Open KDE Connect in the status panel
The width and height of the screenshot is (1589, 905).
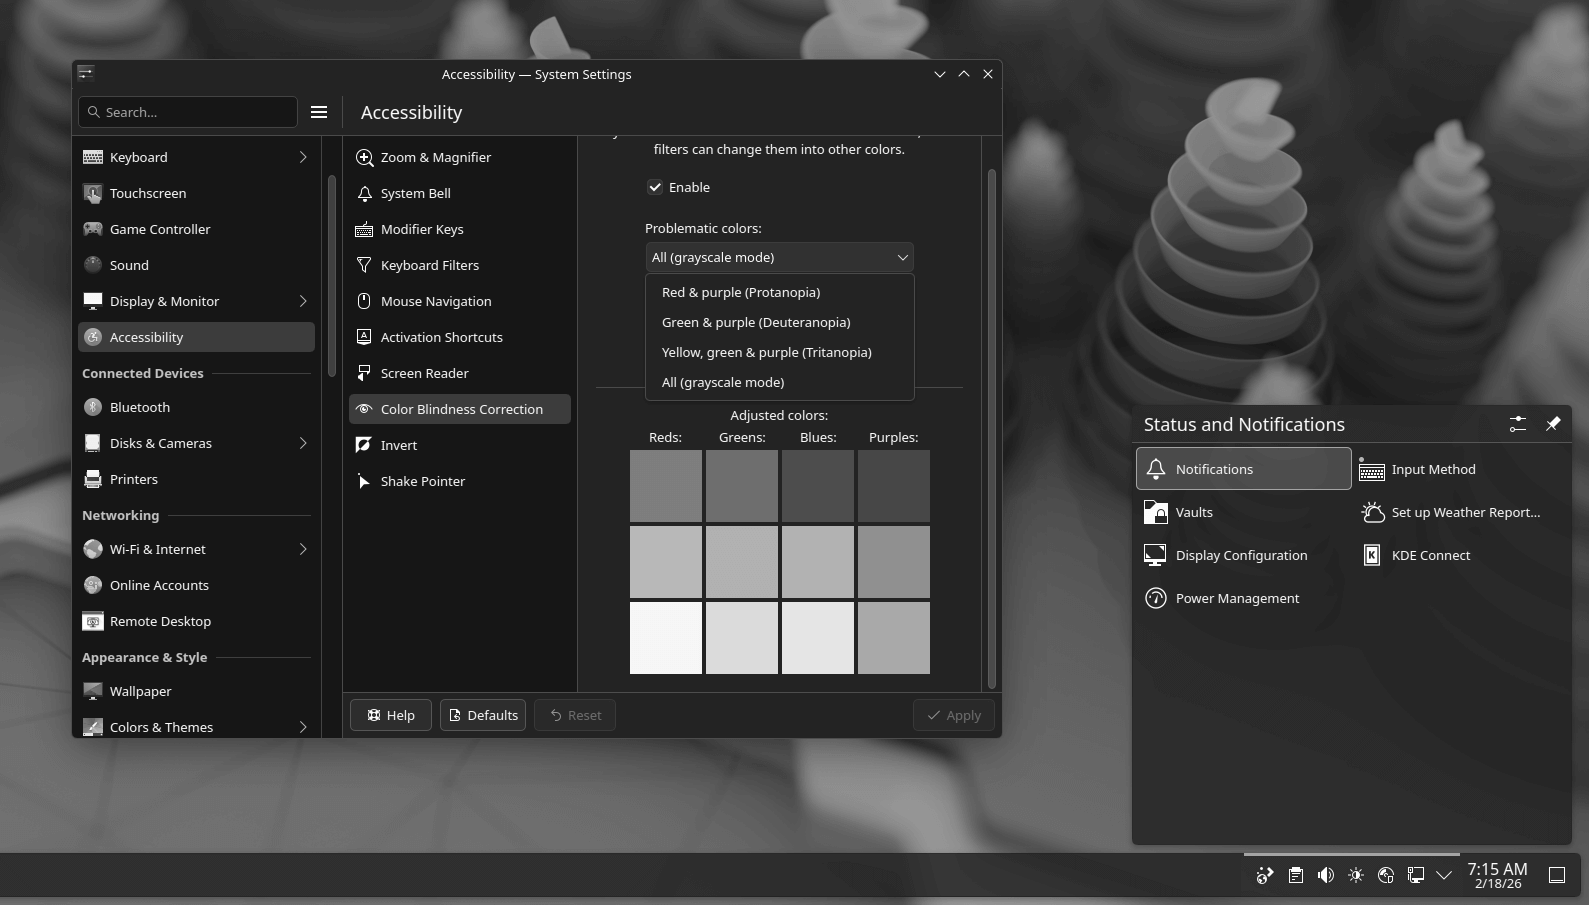pyautogui.click(x=1430, y=555)
